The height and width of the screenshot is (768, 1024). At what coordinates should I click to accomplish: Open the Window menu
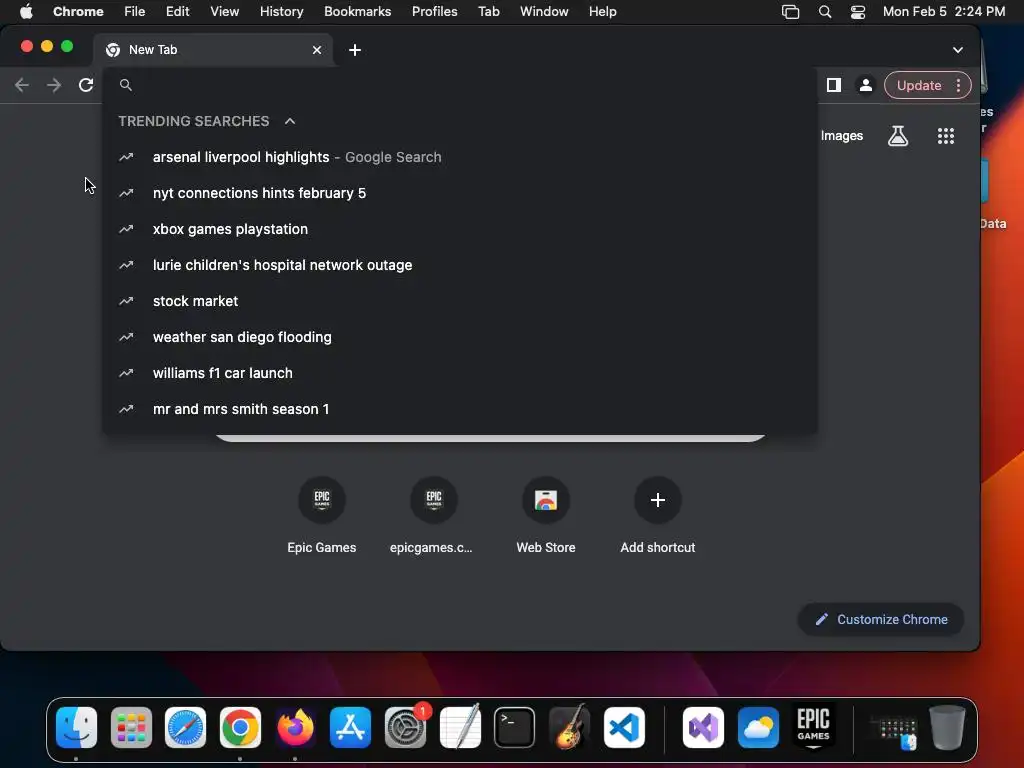point(544,12)
